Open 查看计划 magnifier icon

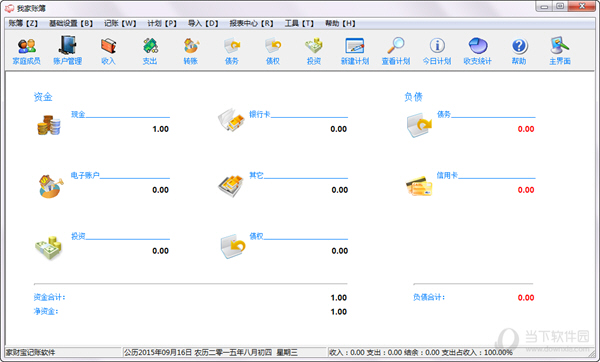click(x=396, y=51)
